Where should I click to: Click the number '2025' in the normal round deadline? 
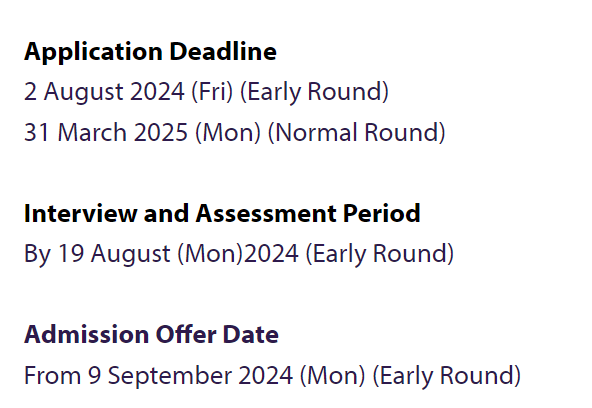pyautogui.click(x=161, y=132)
